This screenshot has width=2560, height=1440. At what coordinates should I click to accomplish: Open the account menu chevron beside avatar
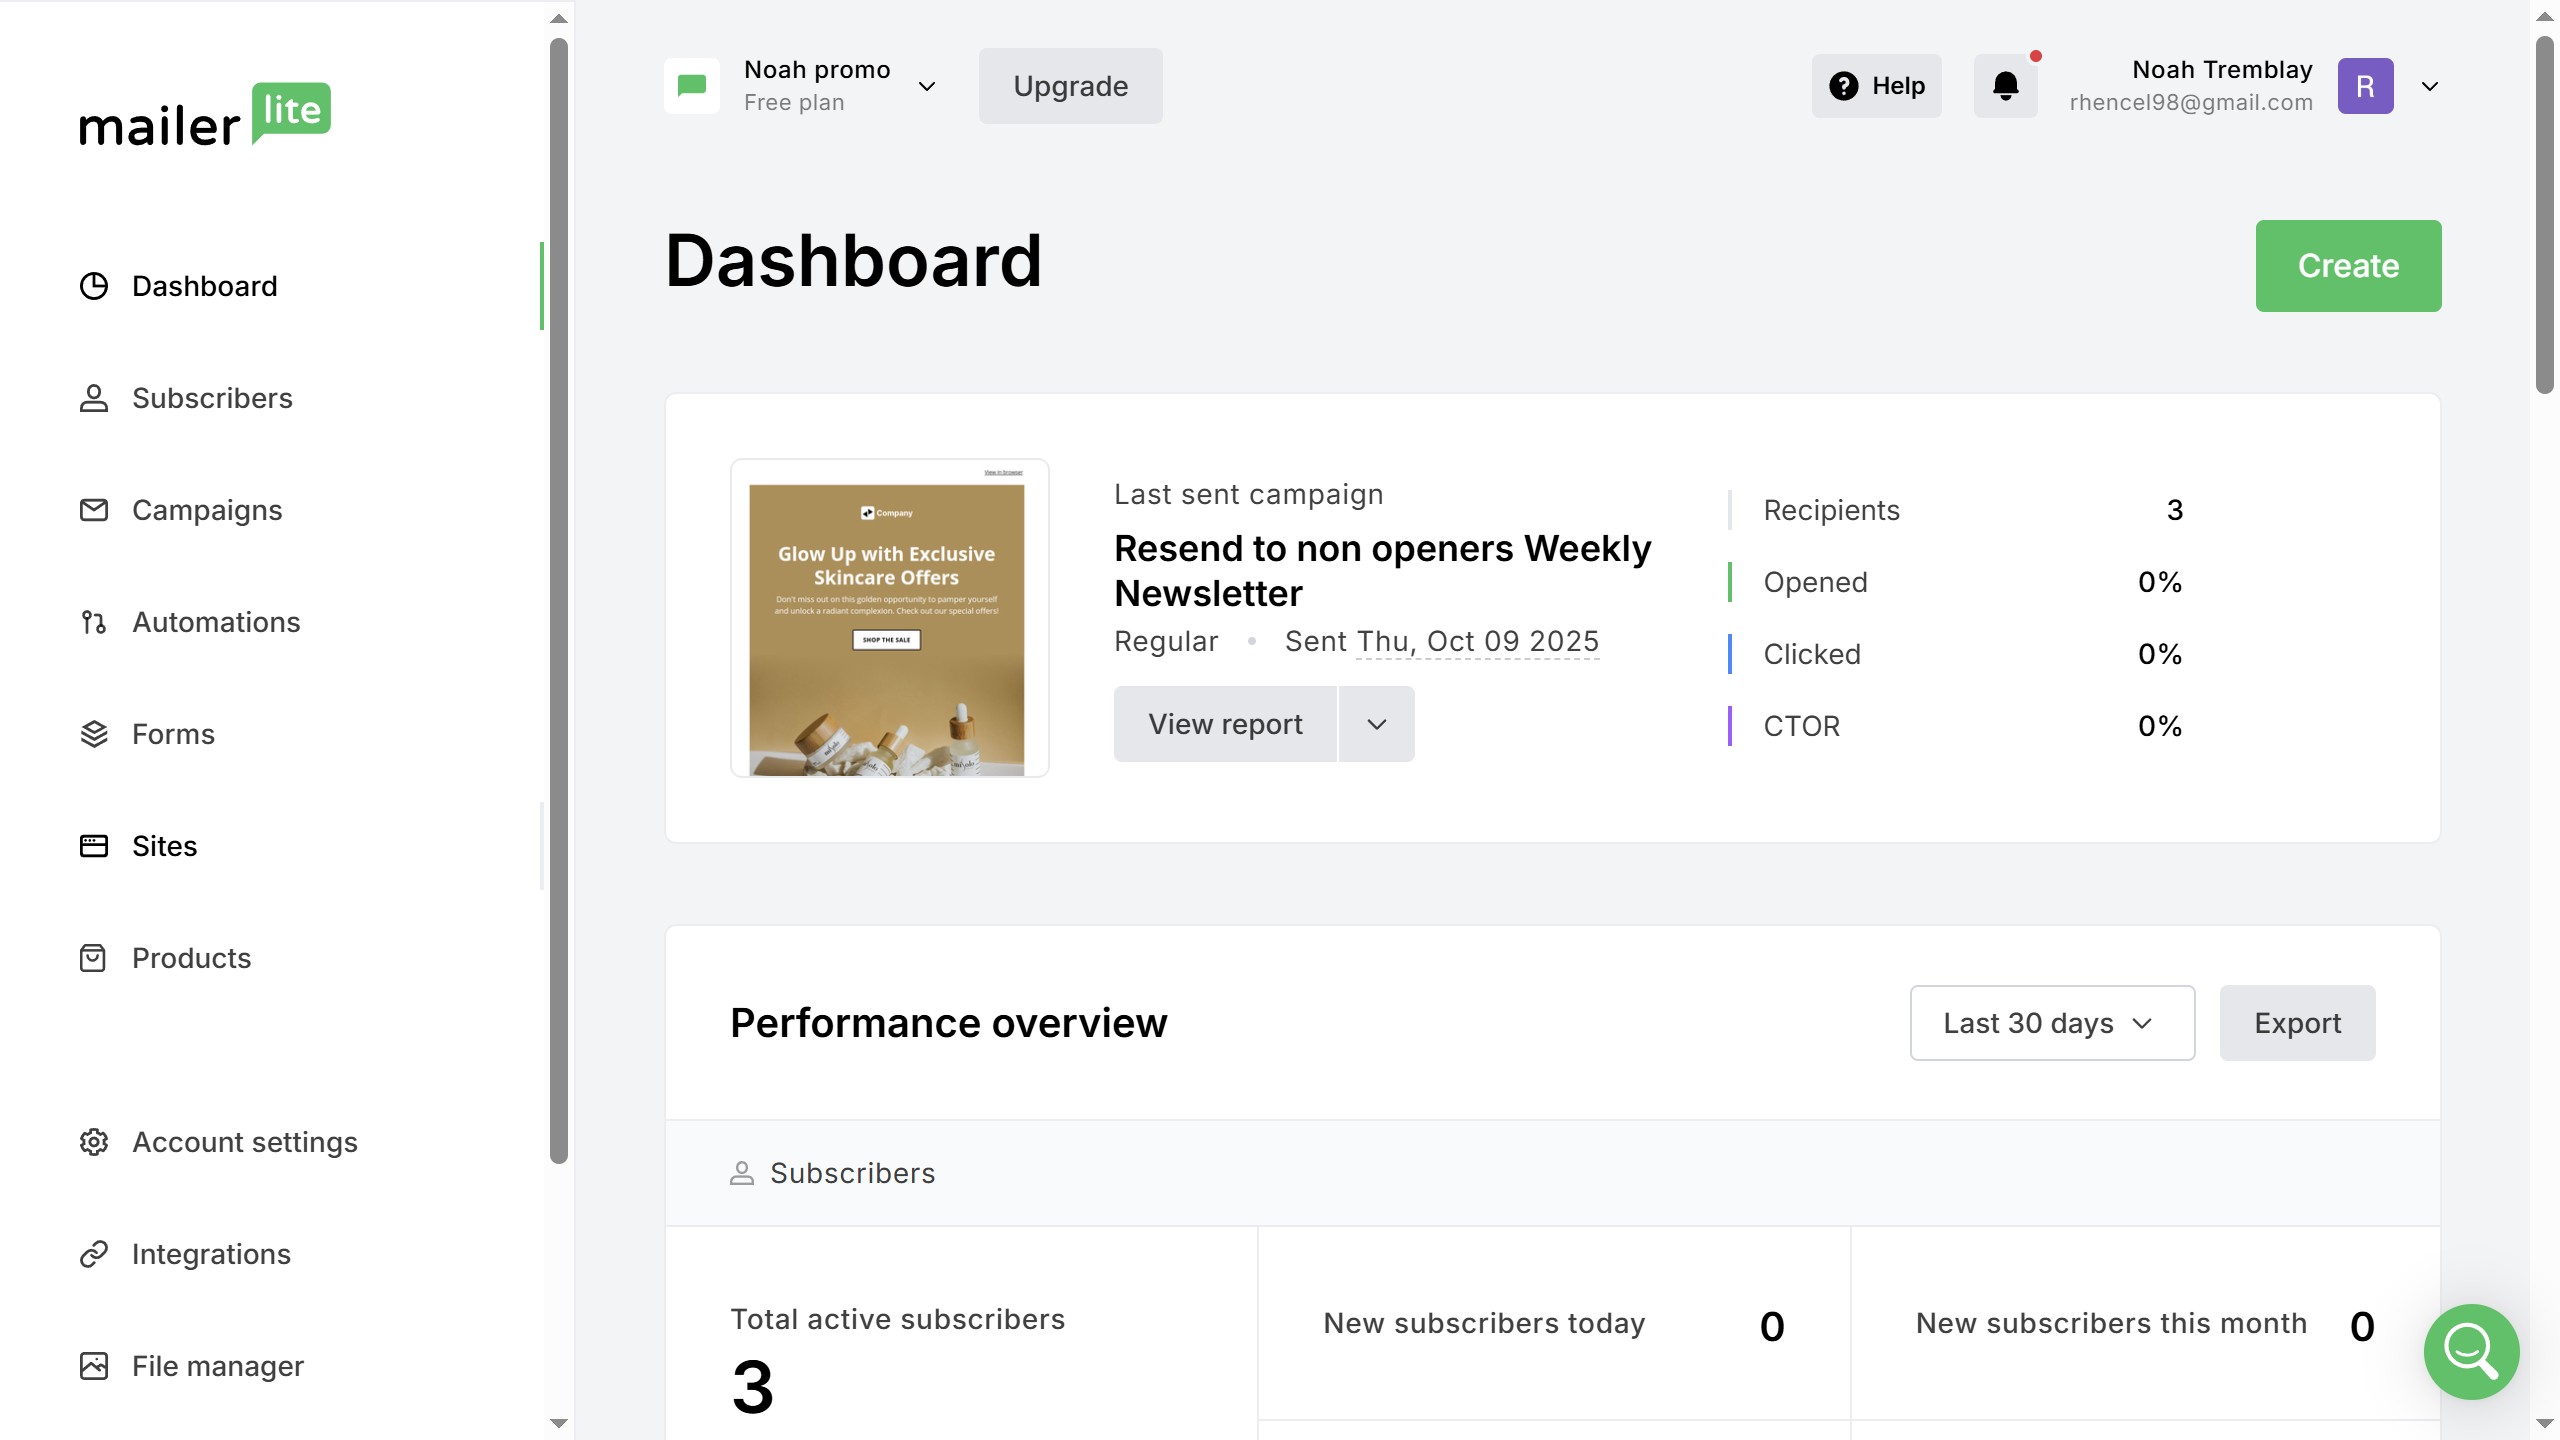click(x=2430, y=86)
